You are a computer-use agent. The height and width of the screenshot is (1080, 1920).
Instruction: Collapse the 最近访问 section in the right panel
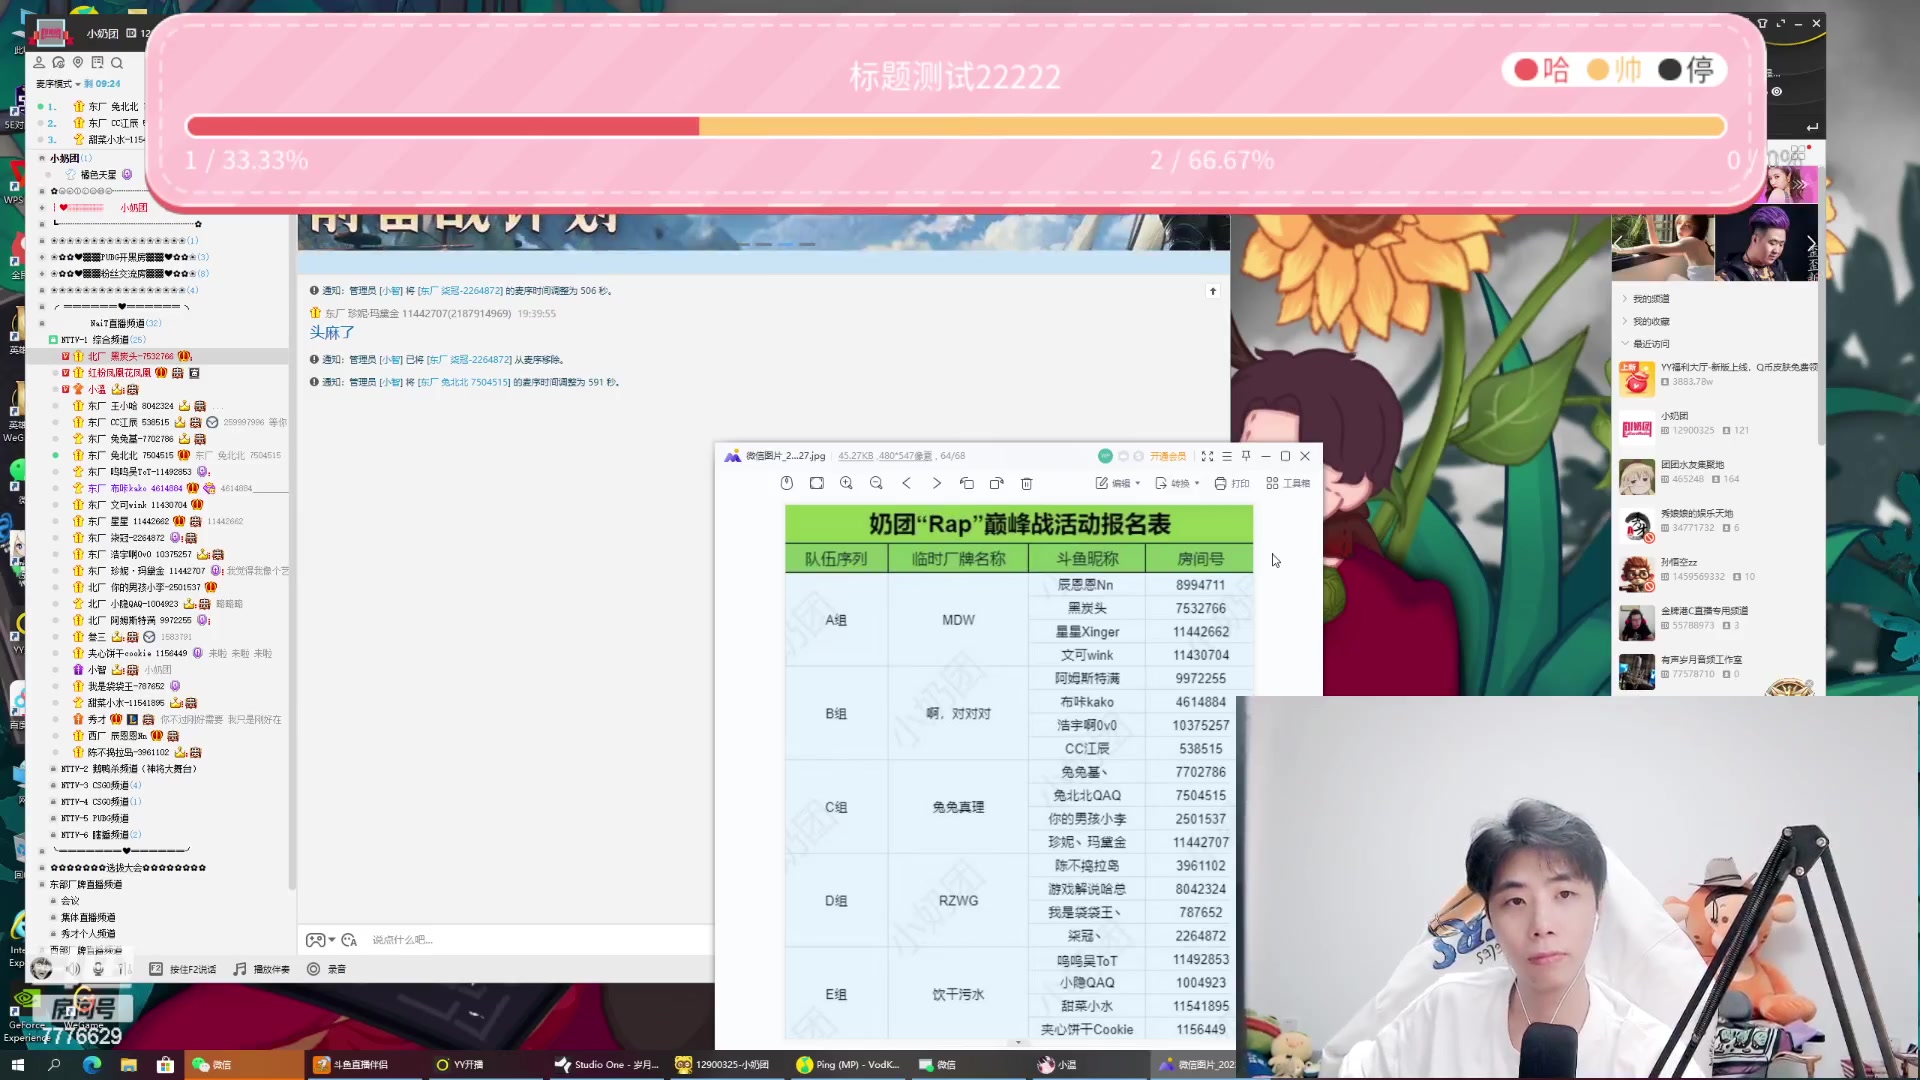pos(1625,343)
